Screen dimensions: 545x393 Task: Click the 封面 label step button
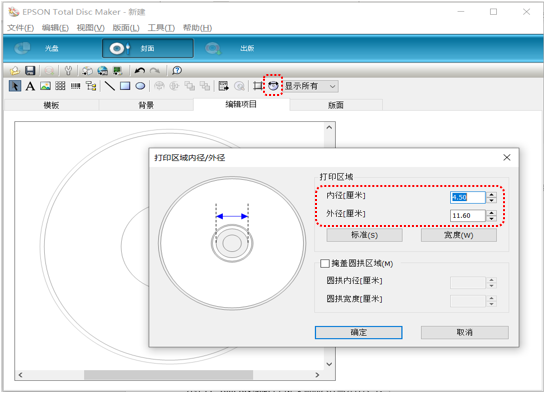(x=148, y=48)
